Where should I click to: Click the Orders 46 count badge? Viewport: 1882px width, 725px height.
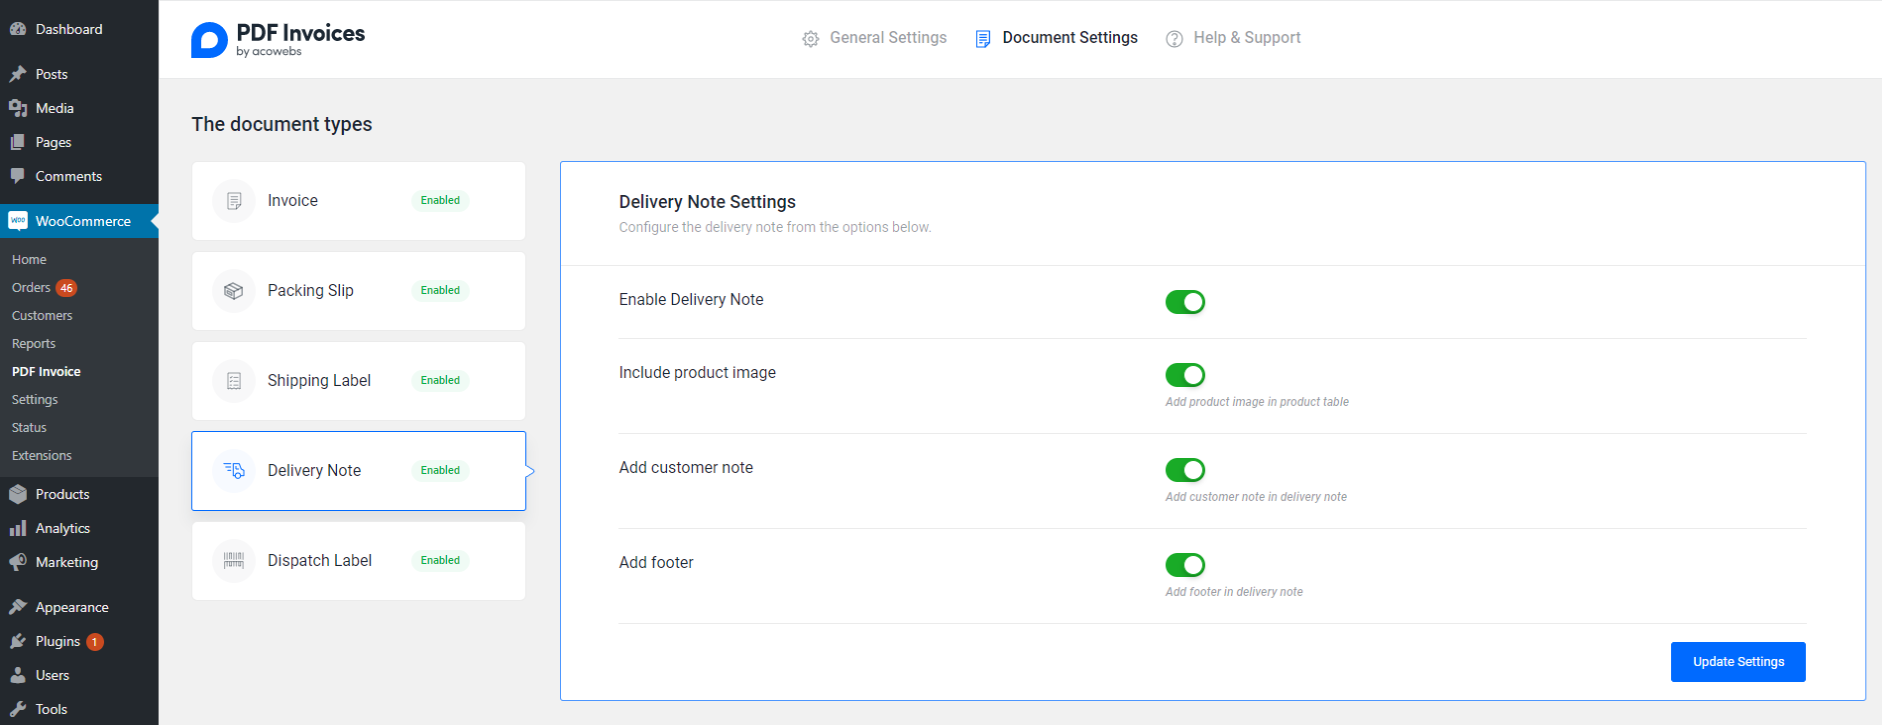click(x=66, y=288)
